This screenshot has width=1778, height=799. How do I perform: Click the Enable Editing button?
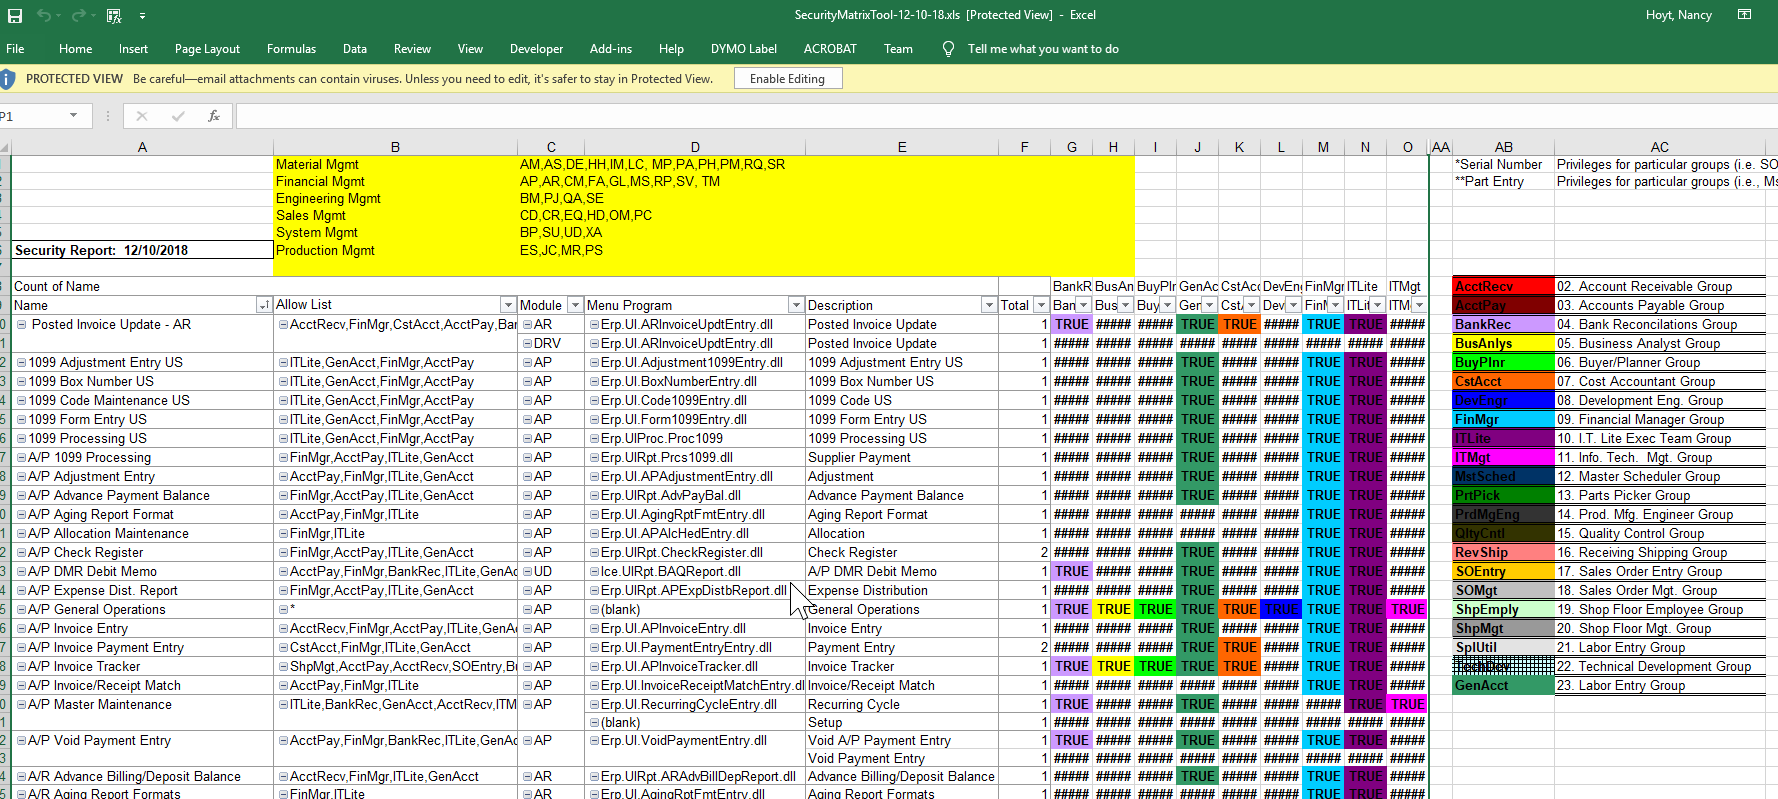pyautogui.click(x=788, y=78)
